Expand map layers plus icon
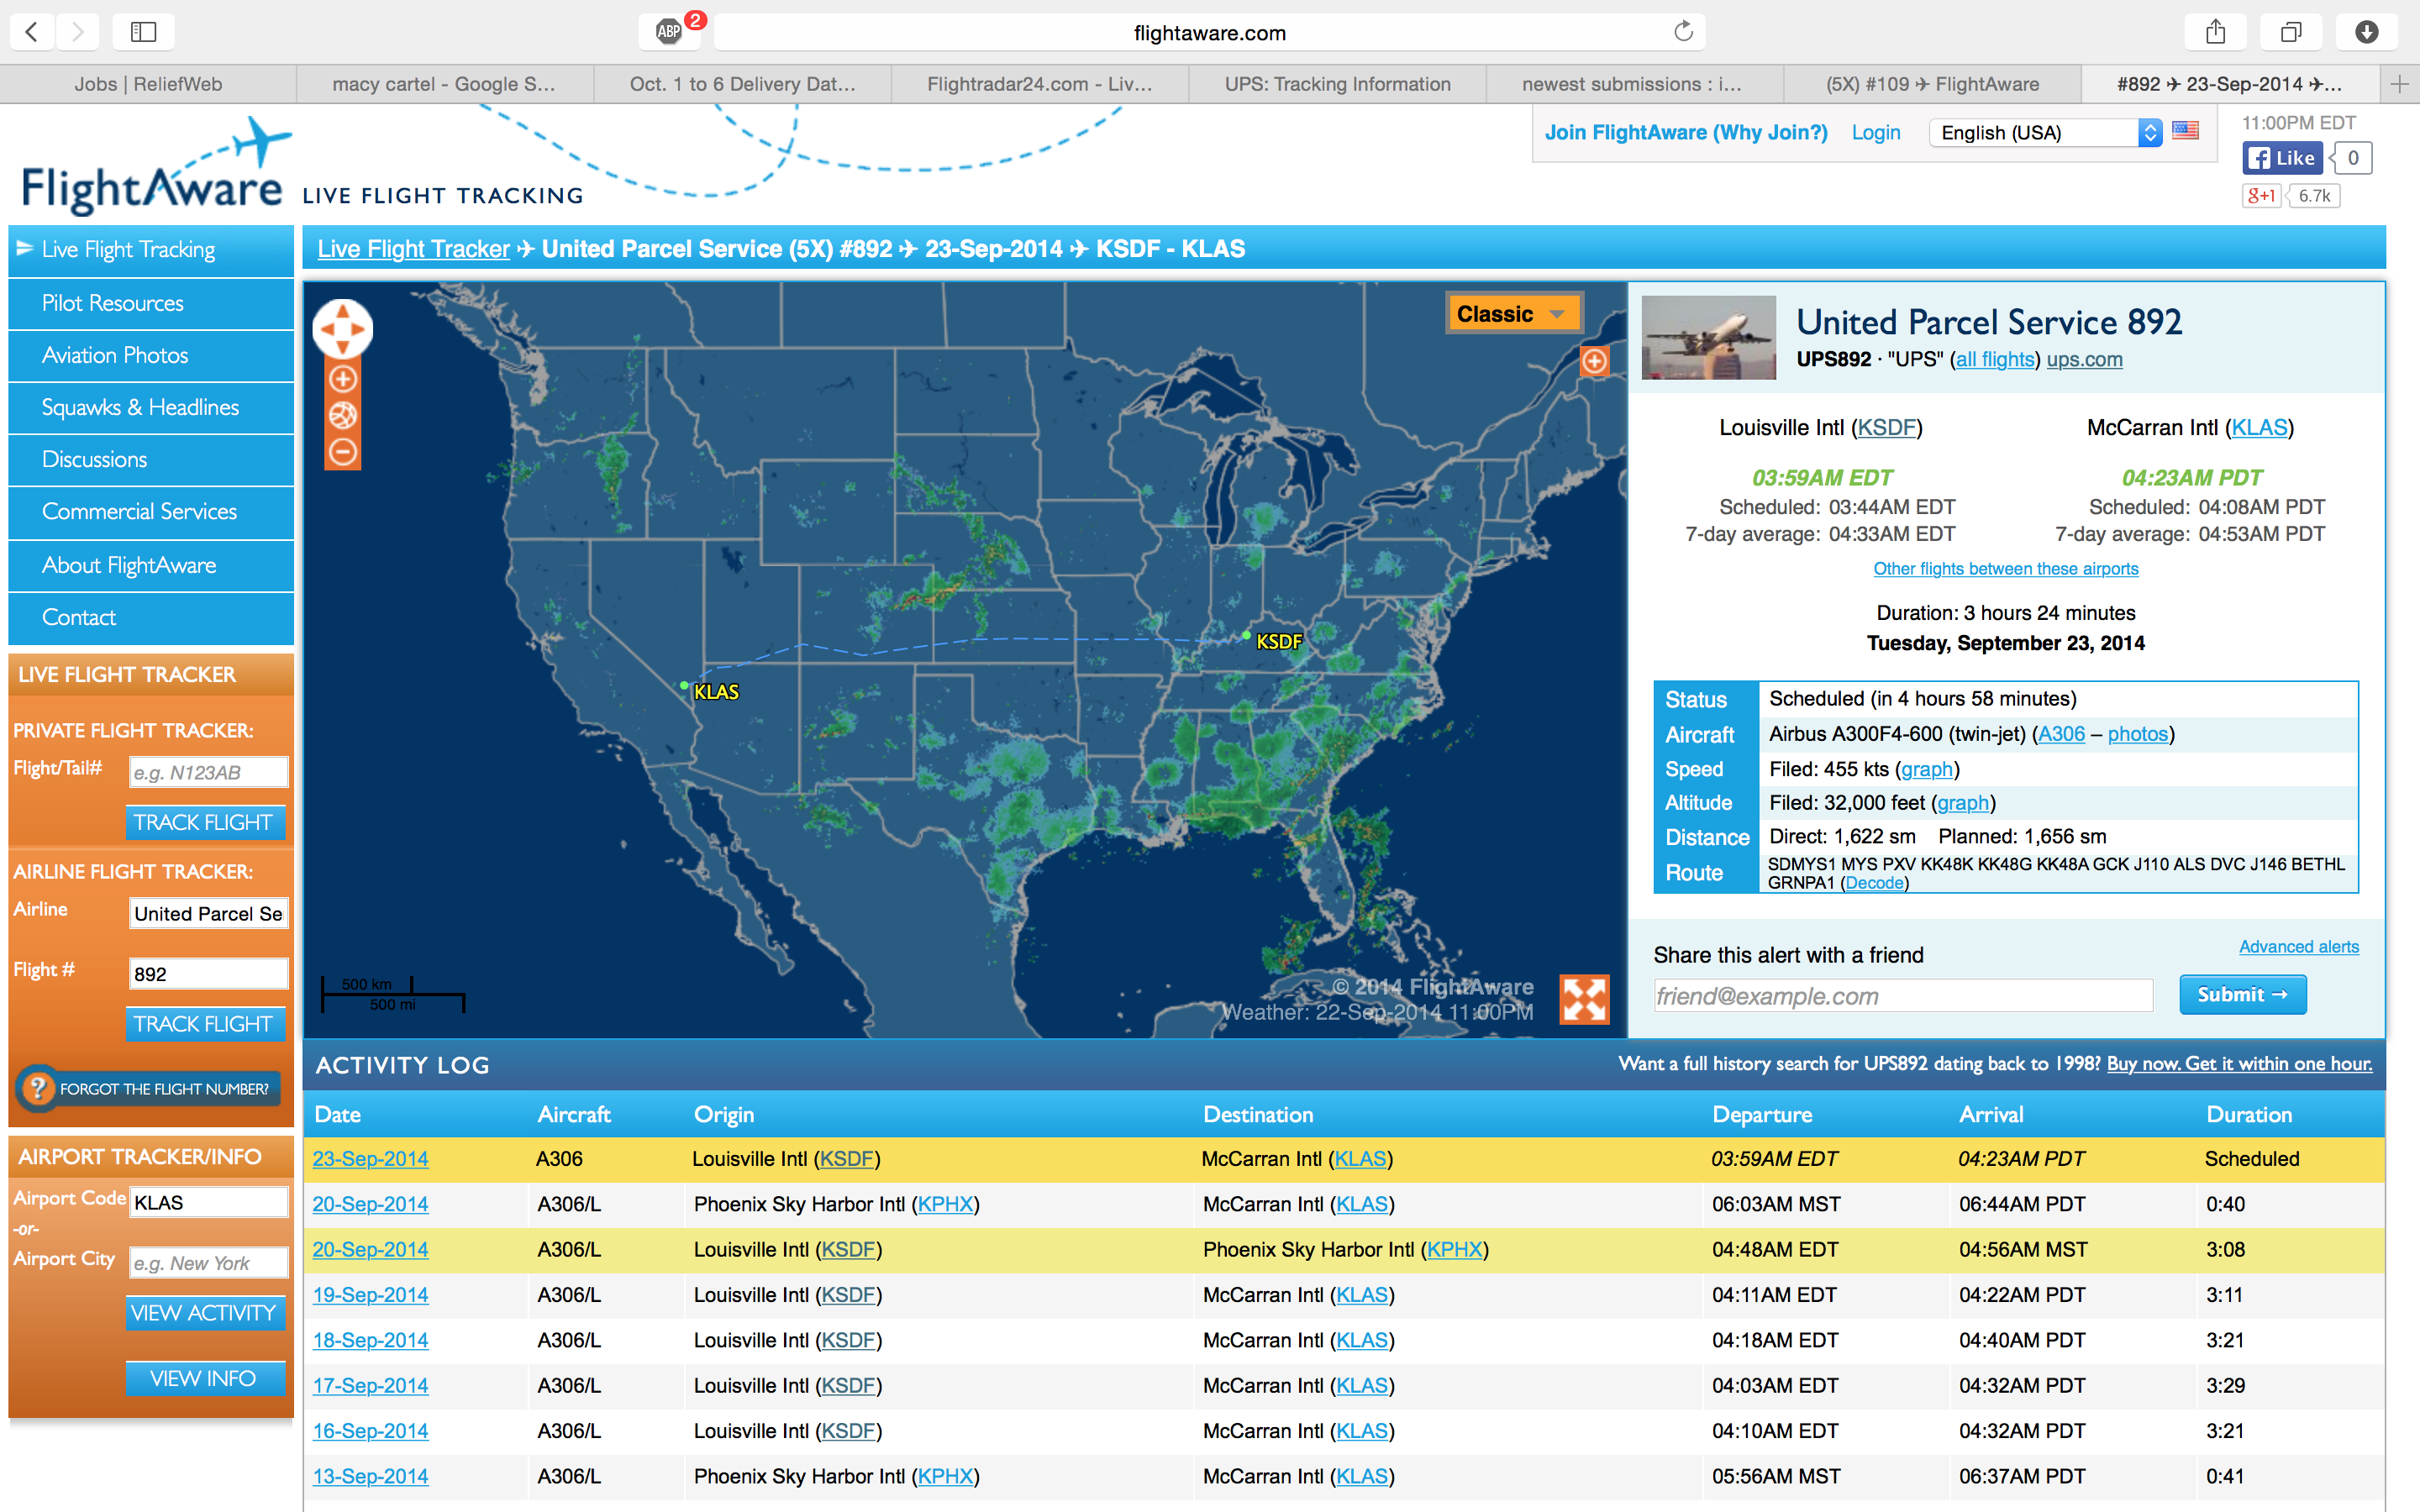This screenshot has width=2420, height=1512. (1594, 360)
